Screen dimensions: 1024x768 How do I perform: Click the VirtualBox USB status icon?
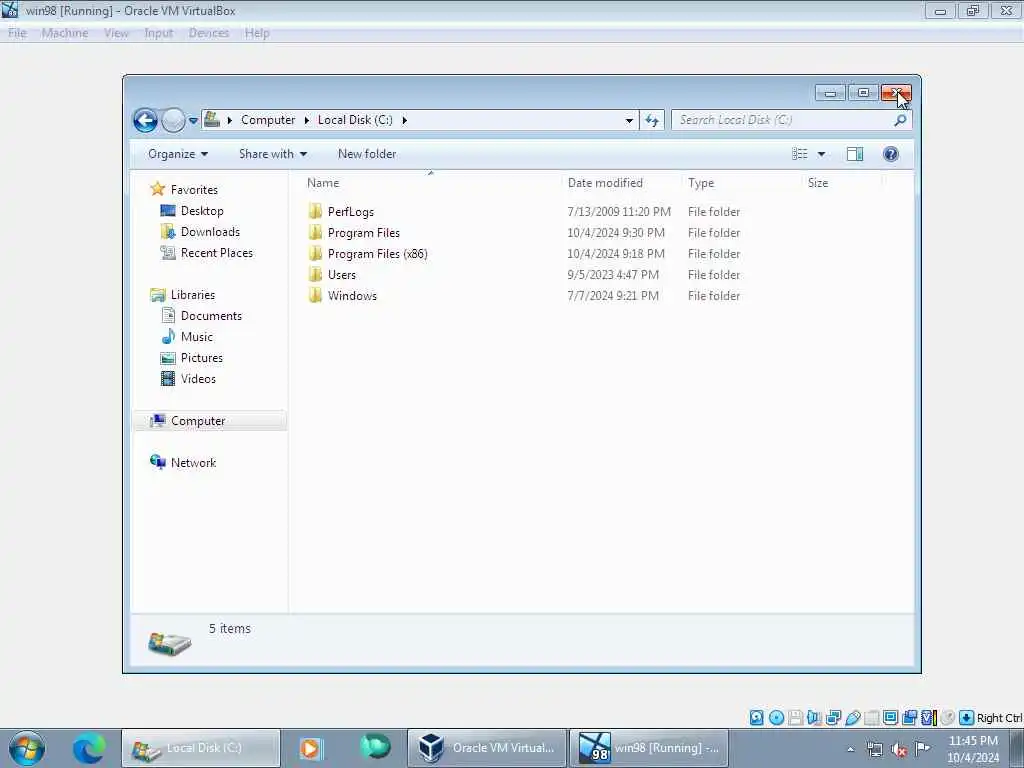click(x=853, y=718)
